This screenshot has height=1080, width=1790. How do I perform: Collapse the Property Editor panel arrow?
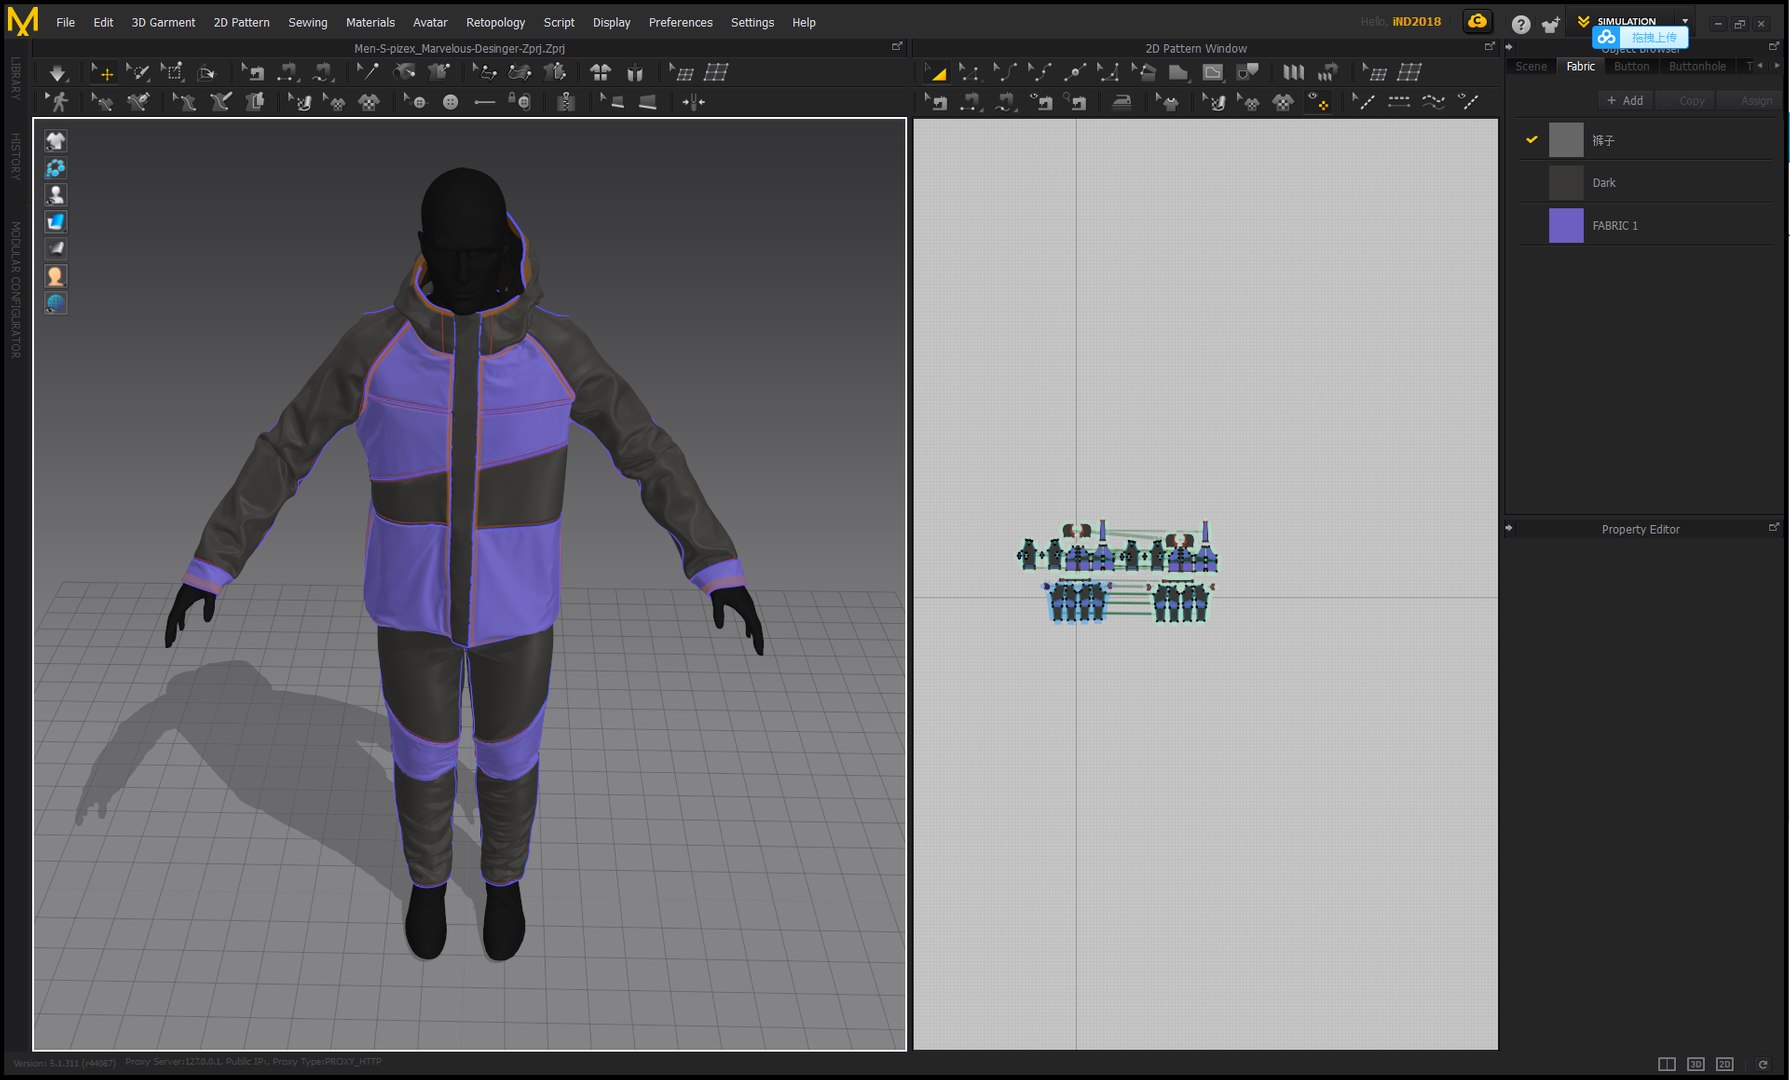(1509, 528)
